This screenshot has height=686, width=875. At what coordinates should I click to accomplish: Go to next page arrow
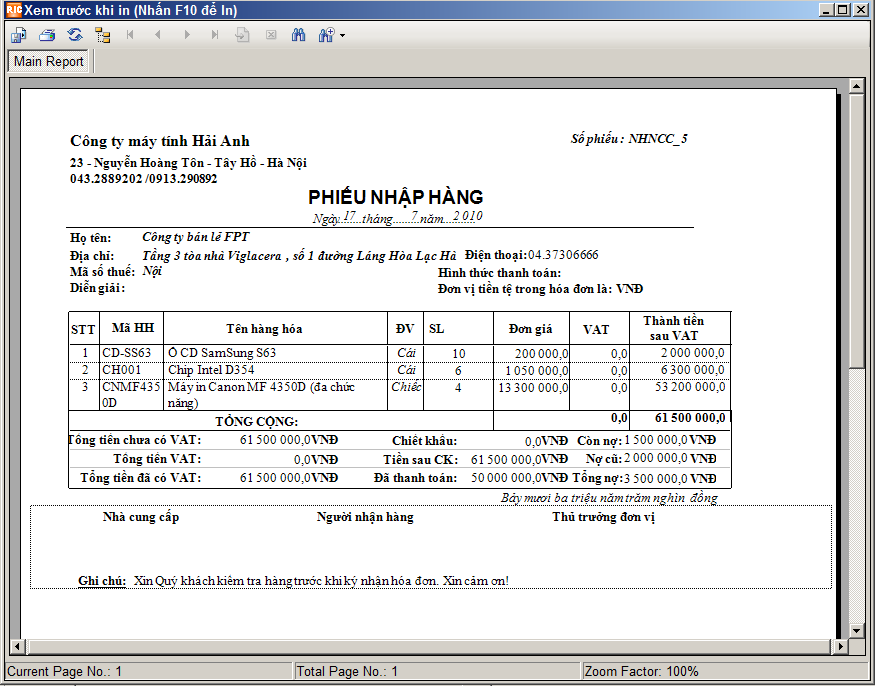pyautogui.click(x=187, y=35)
